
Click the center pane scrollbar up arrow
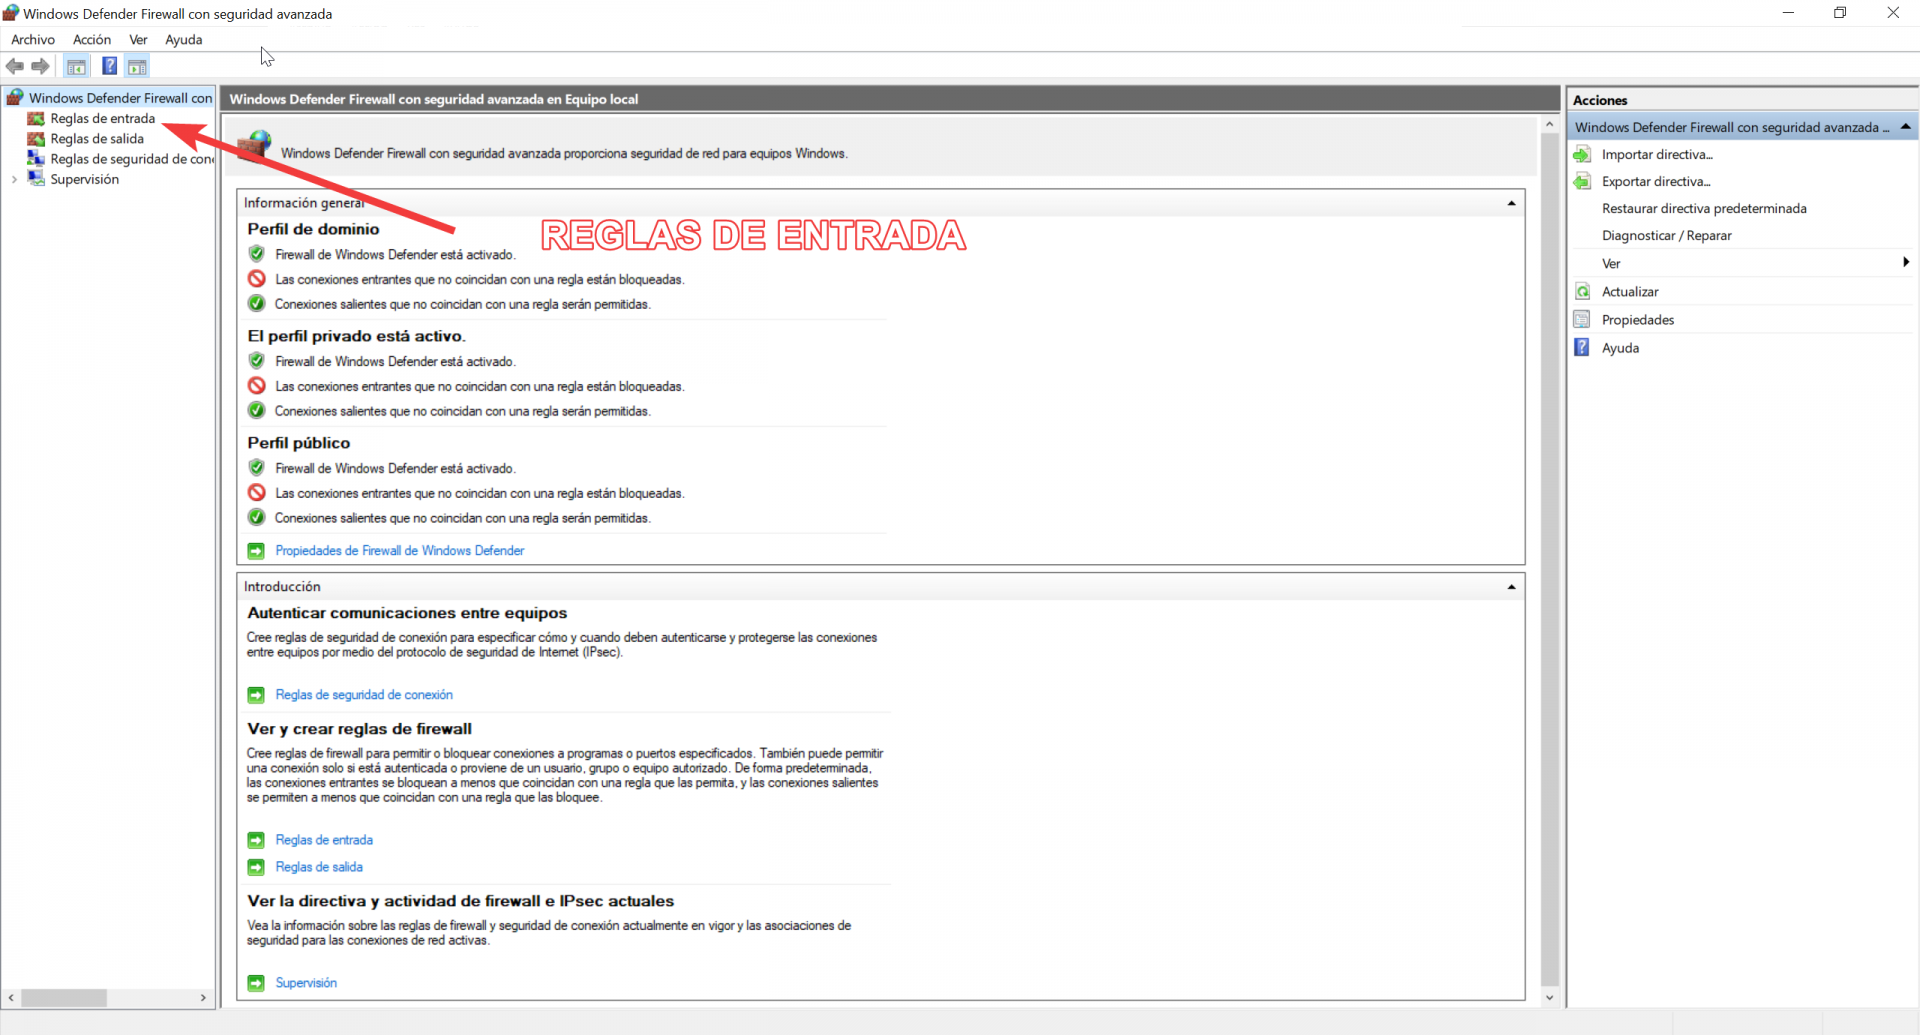coord(1549,125)
